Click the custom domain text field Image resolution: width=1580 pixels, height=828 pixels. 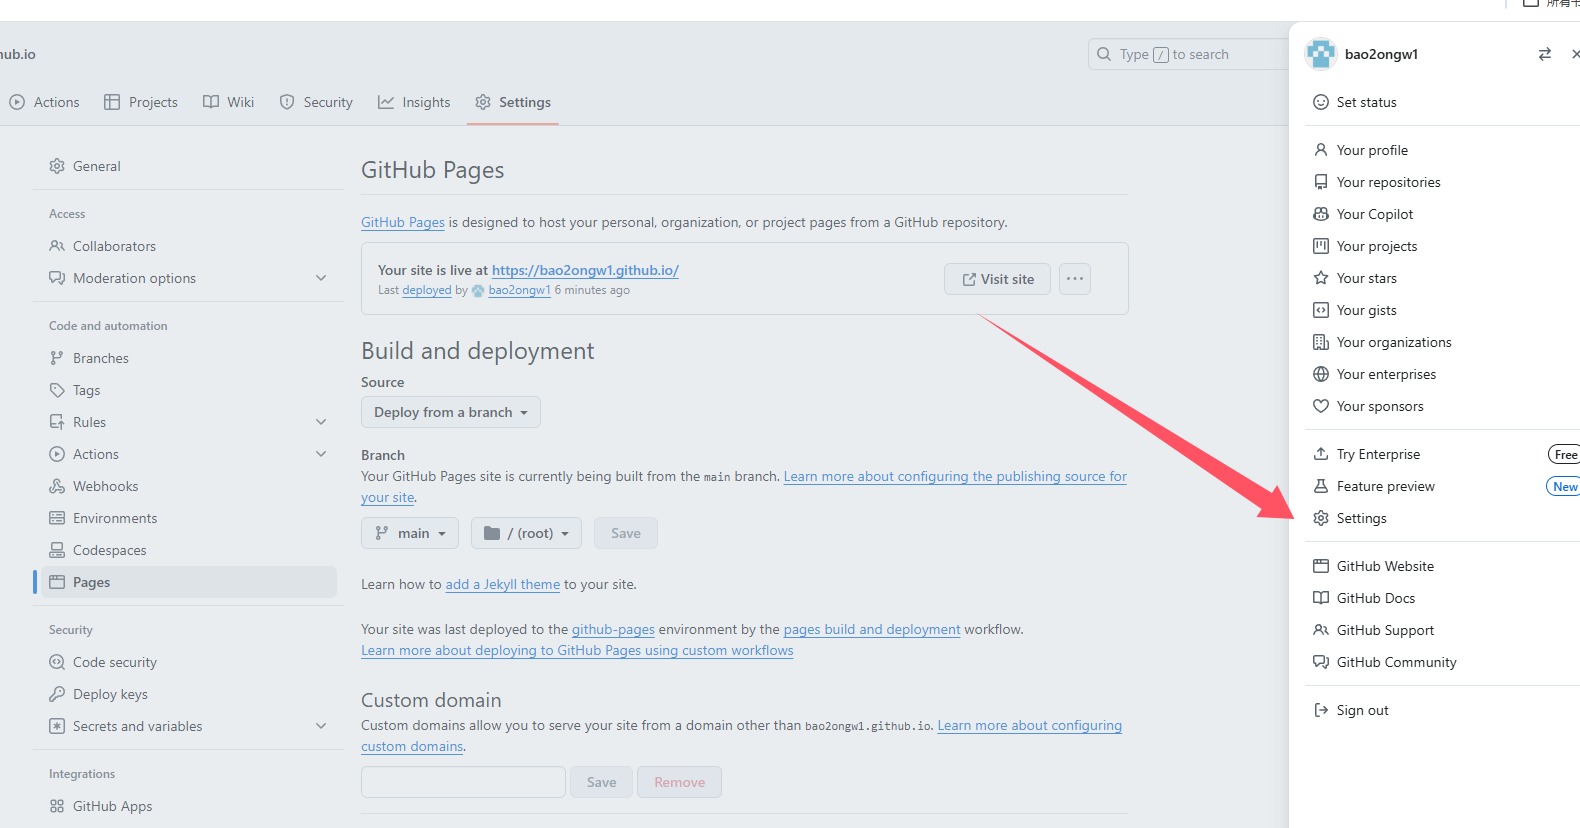[x=463, y=782]
